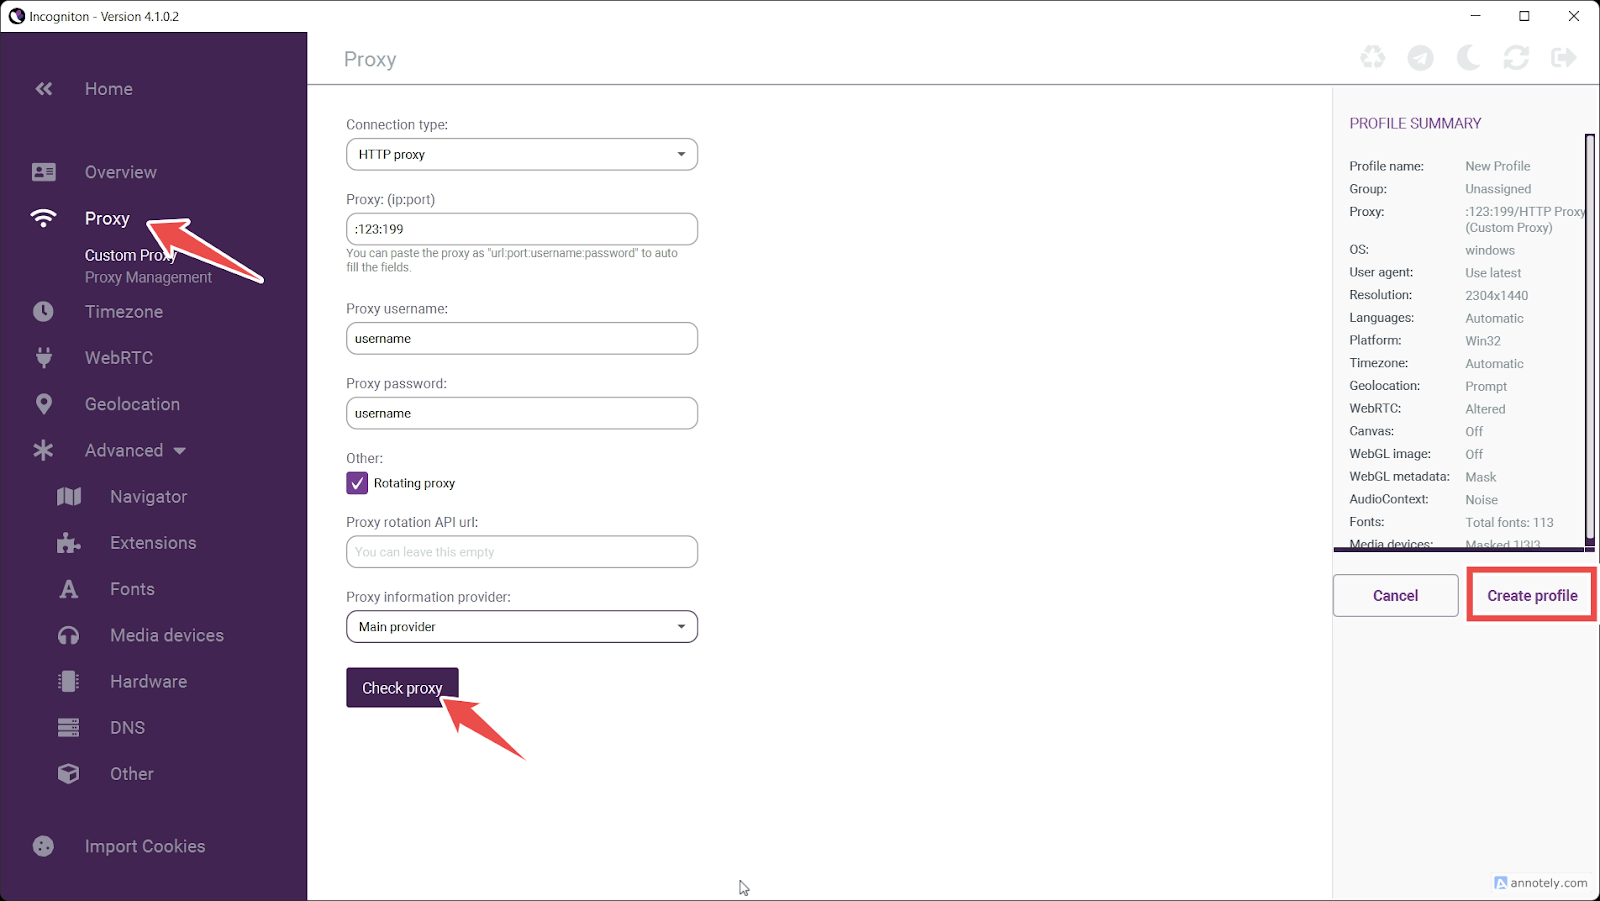
Task: Click 'New Profile' value in summary
Action: coord(1498,166)
